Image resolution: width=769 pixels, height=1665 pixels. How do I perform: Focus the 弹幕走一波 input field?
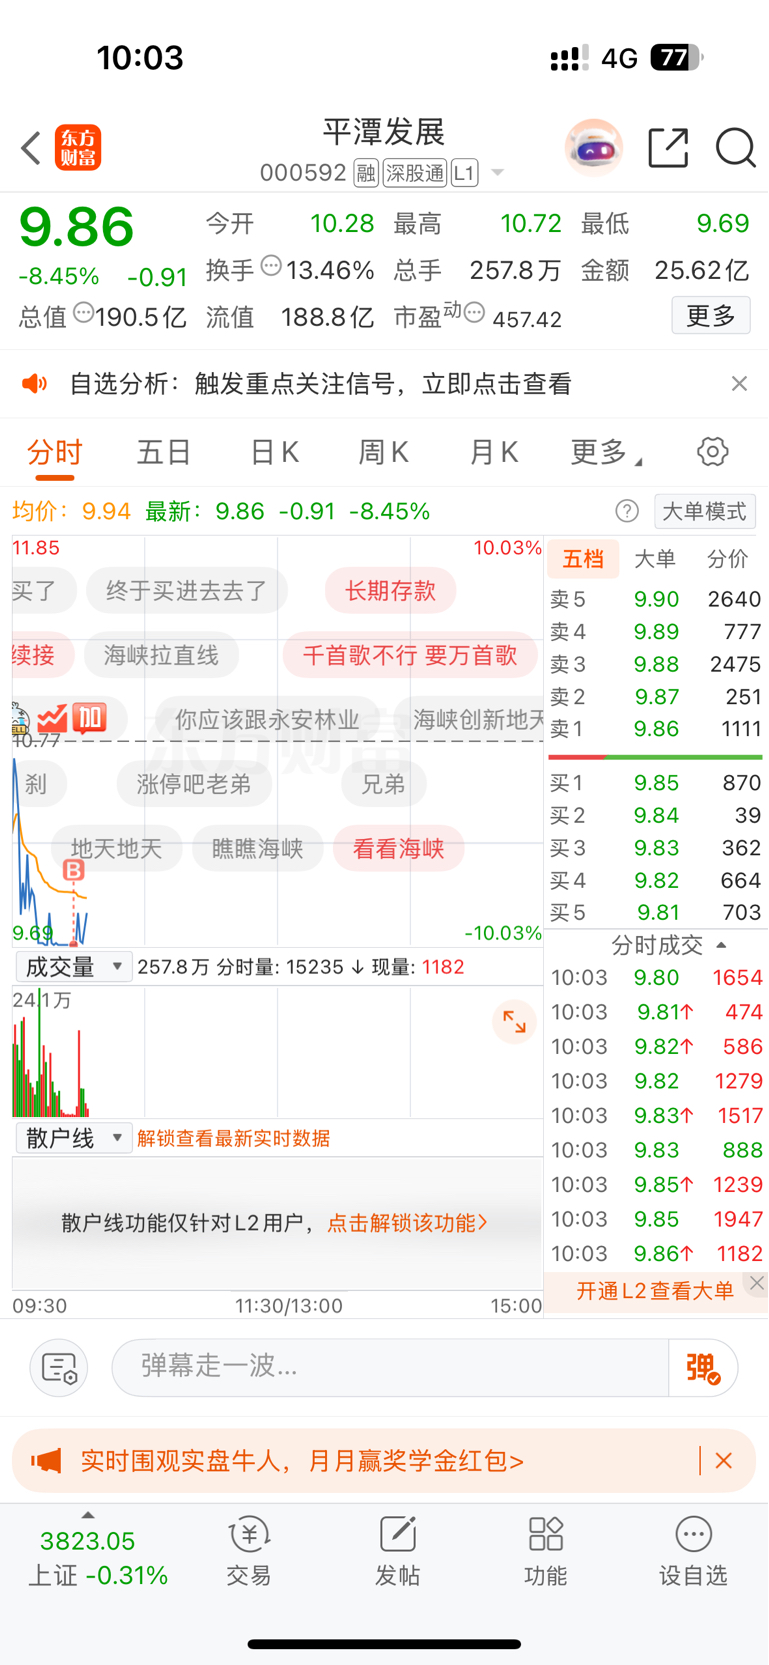(390, 1367)
